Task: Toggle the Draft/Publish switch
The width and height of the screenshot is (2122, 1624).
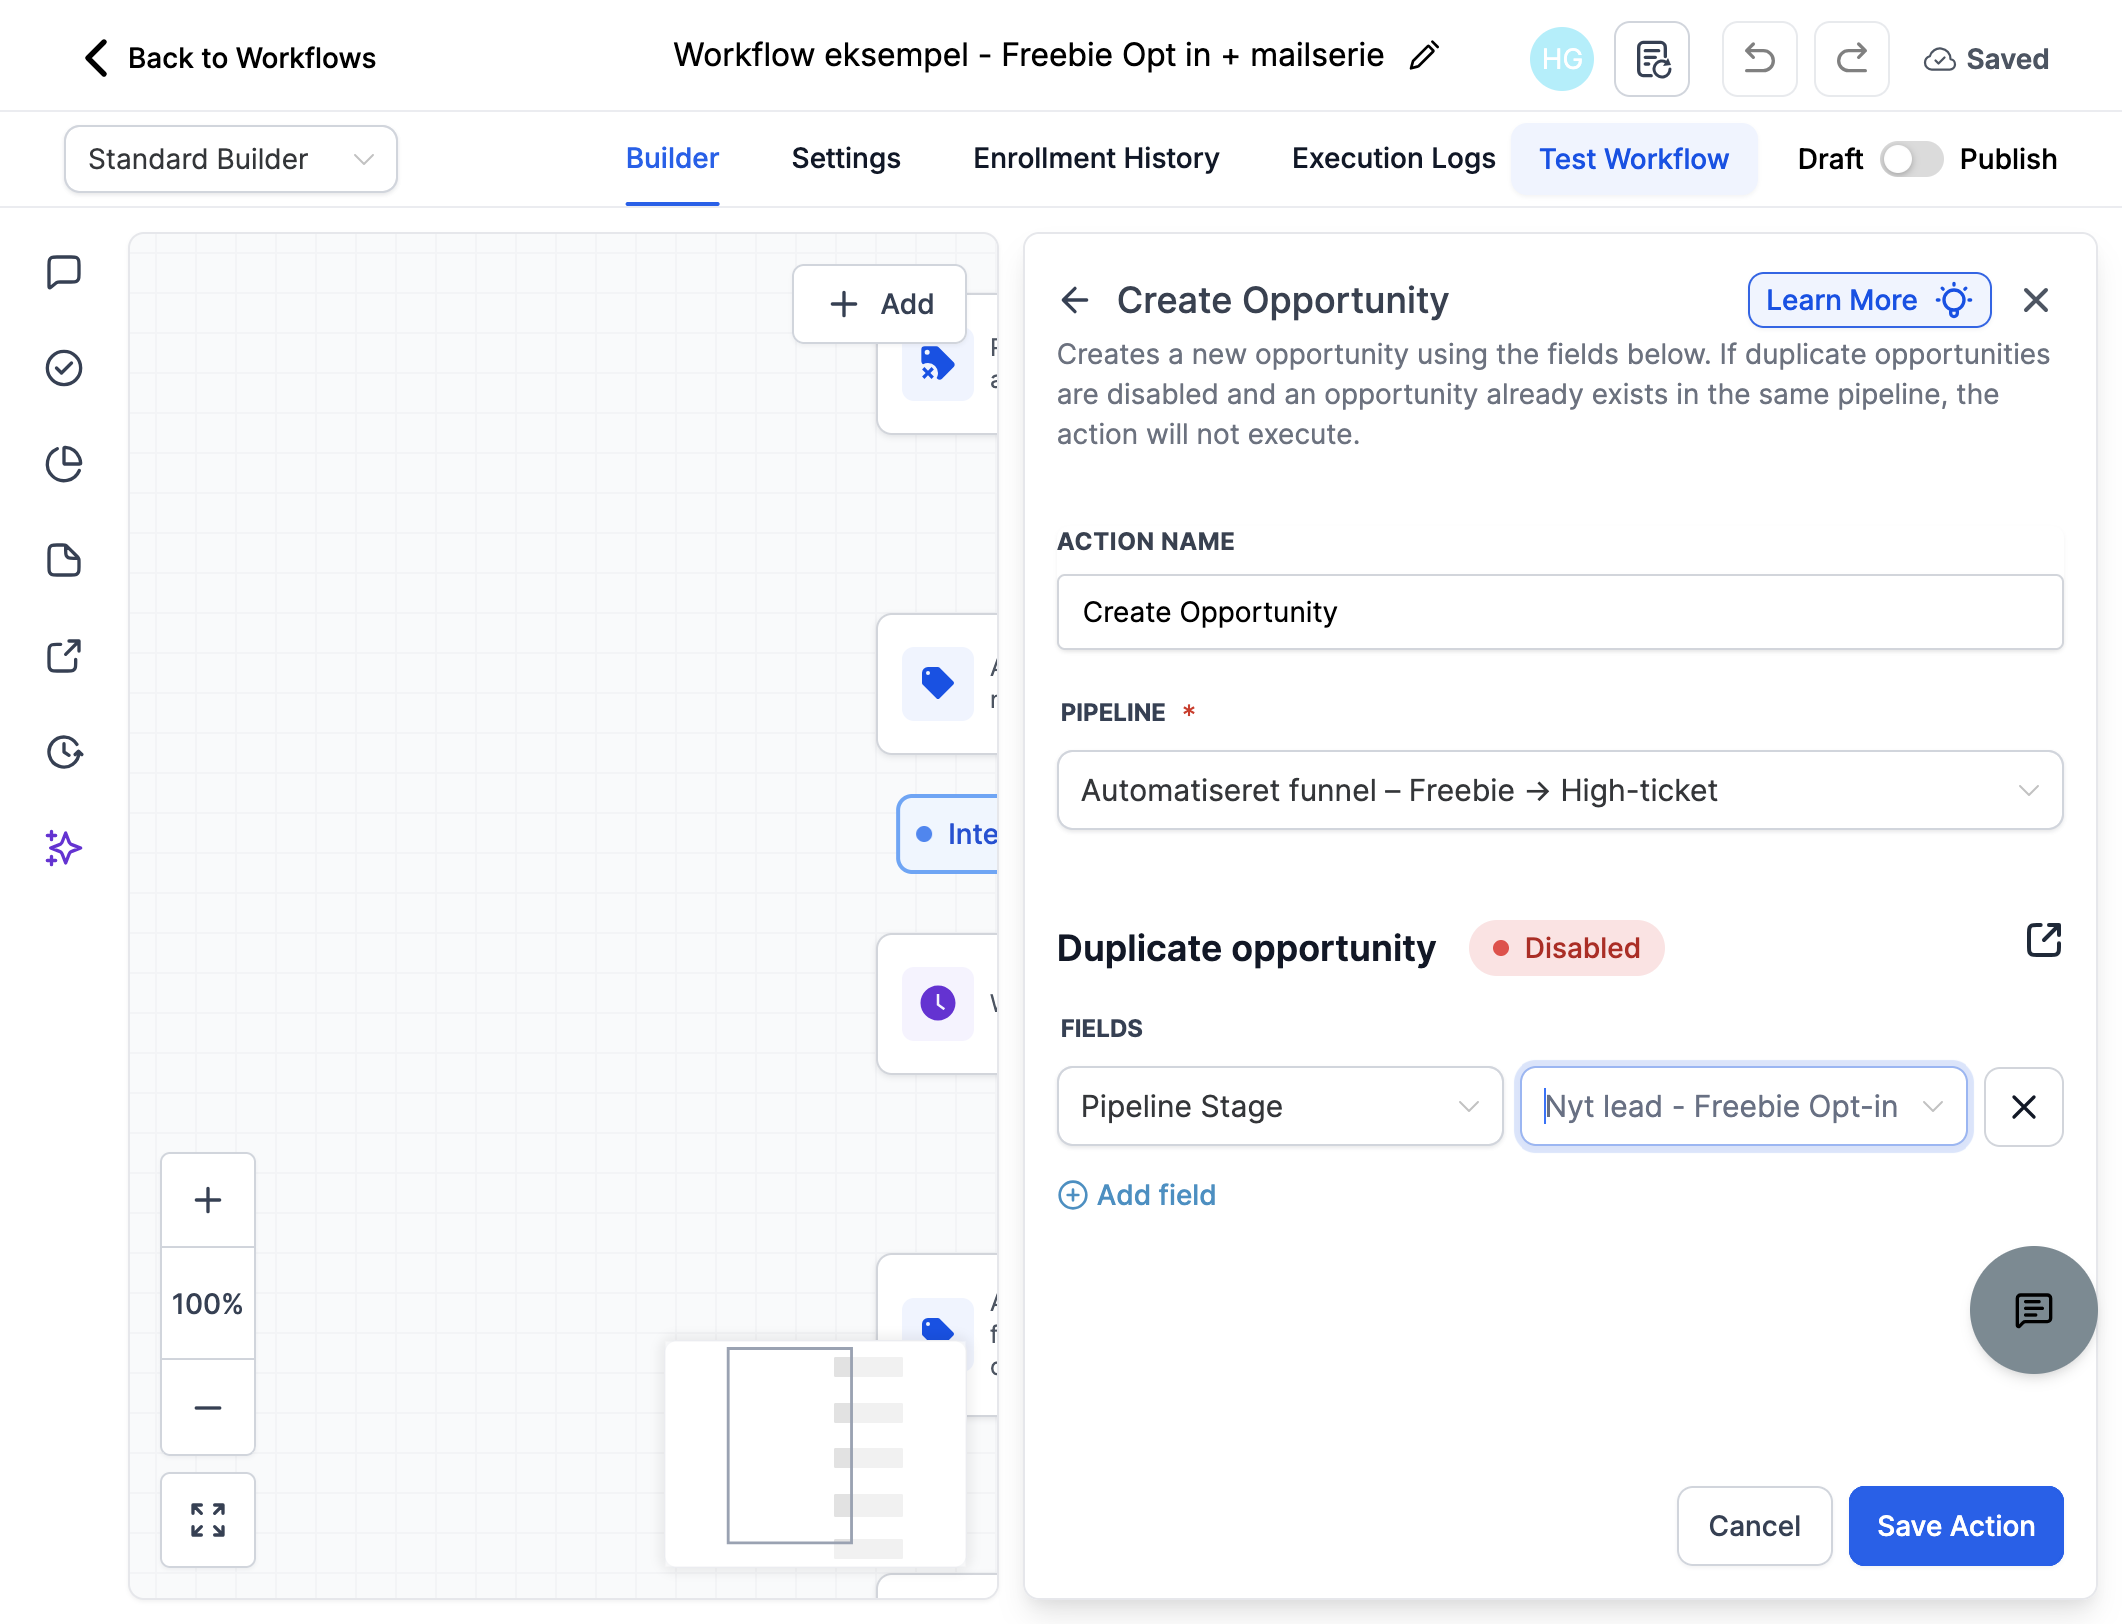Action: (1911, 159)
